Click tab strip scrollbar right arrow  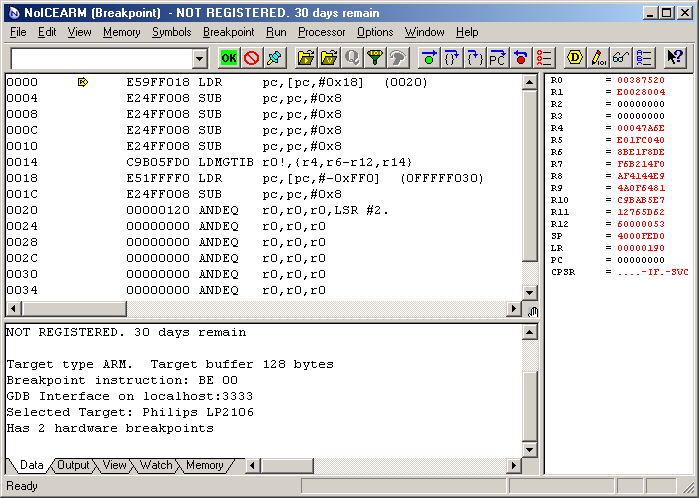[x=514, y=465]
